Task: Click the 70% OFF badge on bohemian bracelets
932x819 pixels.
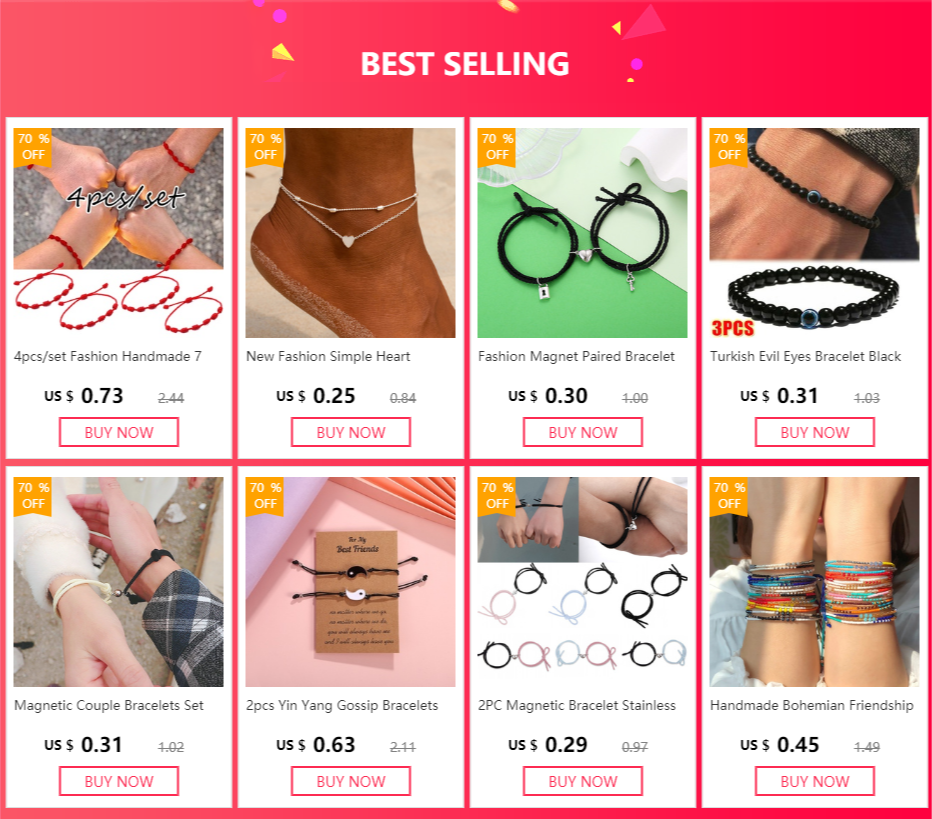Action: 729,496
